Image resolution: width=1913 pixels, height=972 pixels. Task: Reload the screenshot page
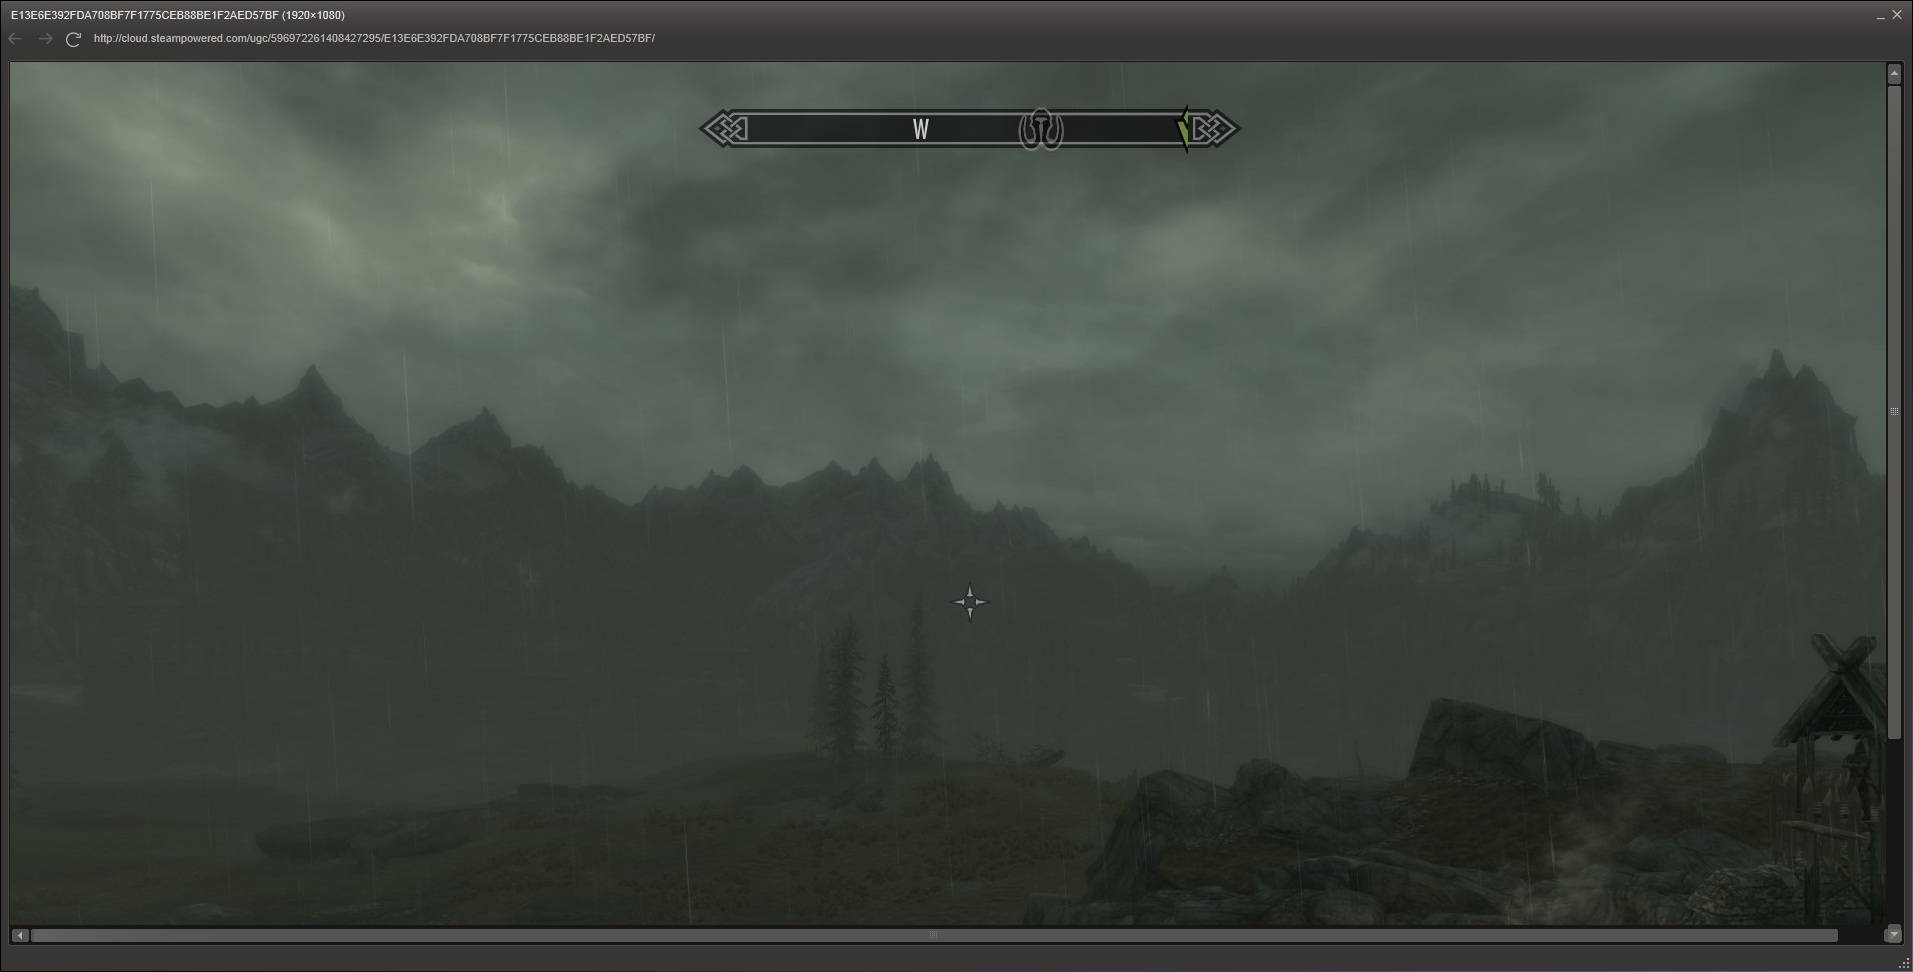coord(73,39)
